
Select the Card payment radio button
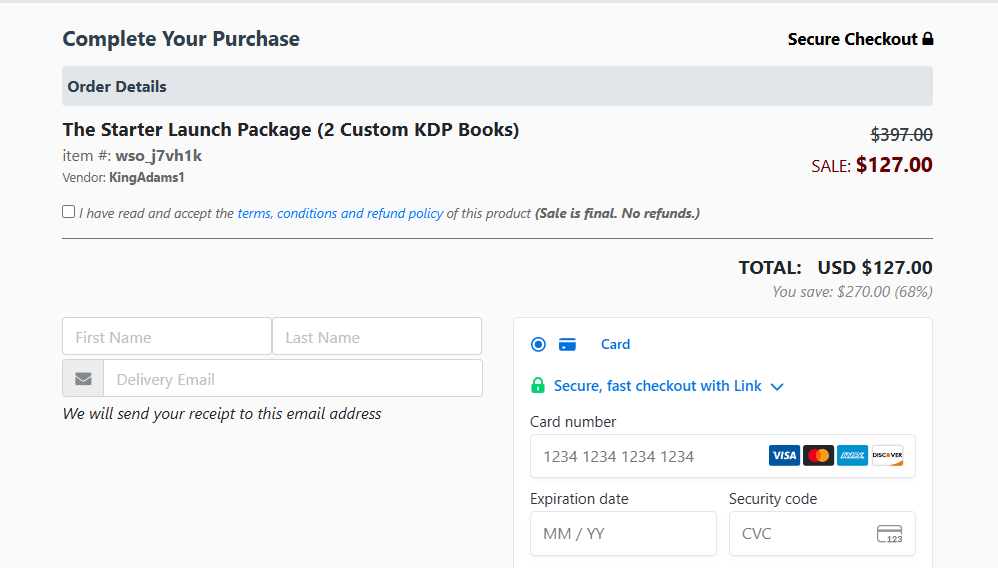click(538, 344)
